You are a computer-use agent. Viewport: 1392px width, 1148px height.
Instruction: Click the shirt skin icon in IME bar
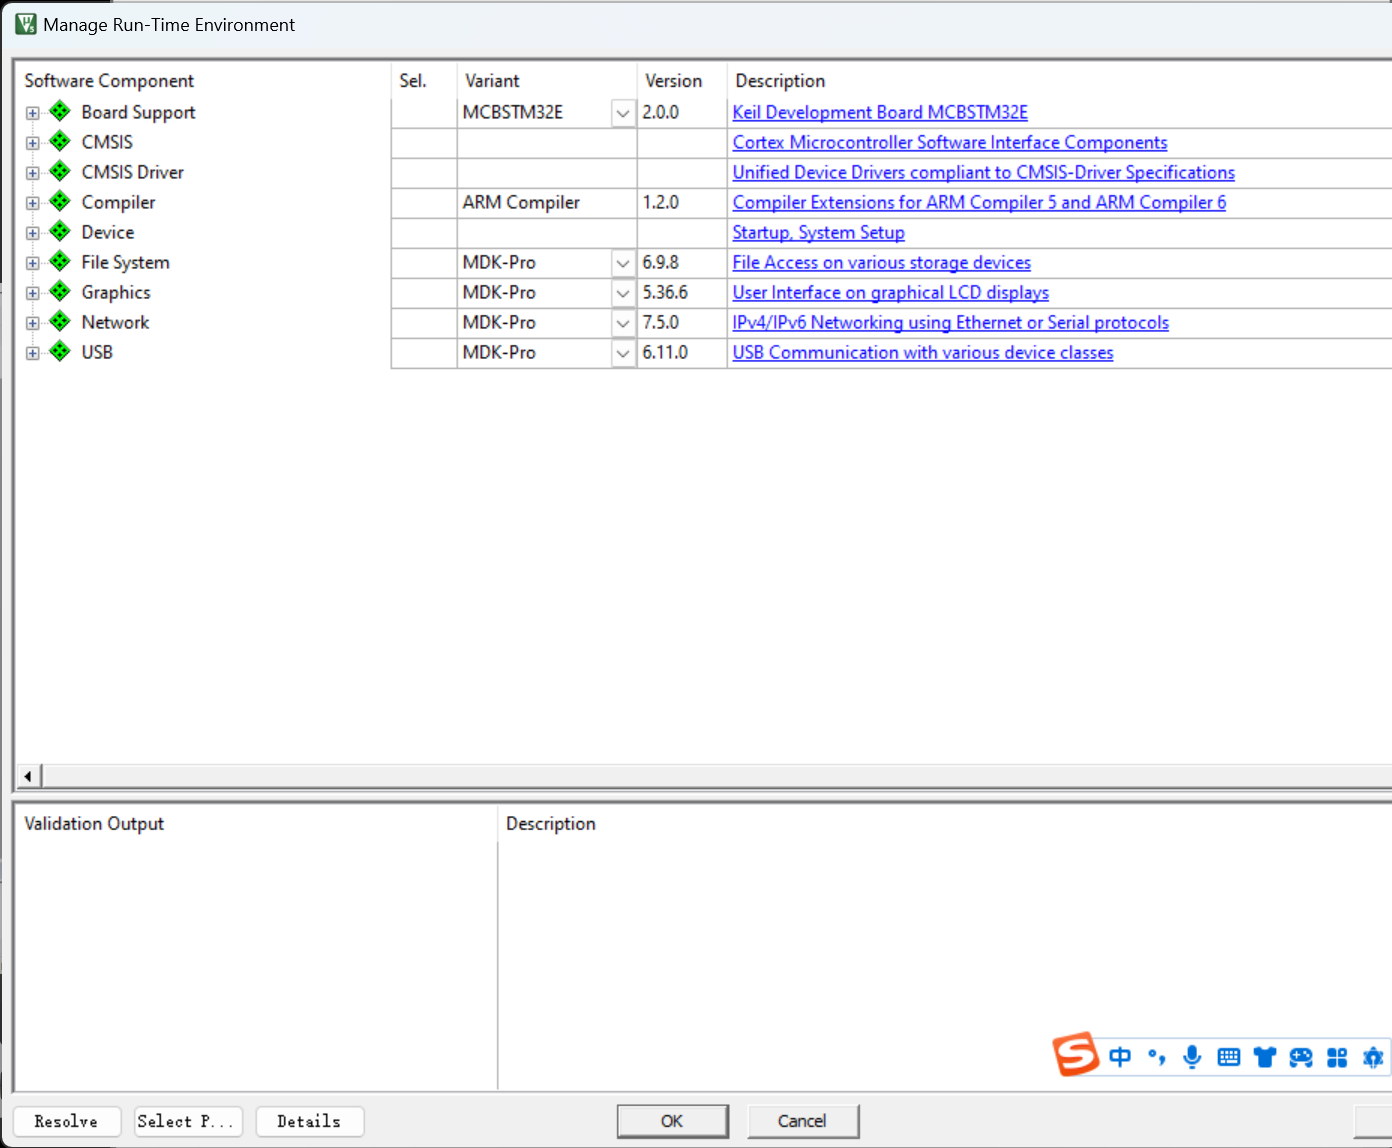1265,1057
